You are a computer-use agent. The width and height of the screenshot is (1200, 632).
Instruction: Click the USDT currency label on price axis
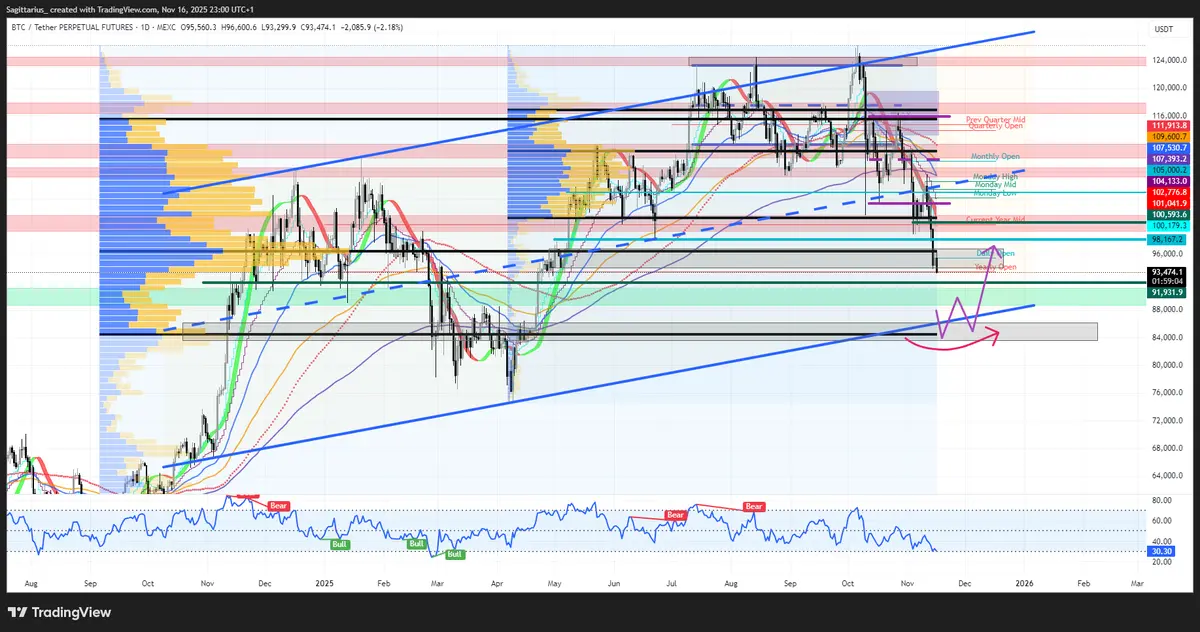tap(1164, 30)
